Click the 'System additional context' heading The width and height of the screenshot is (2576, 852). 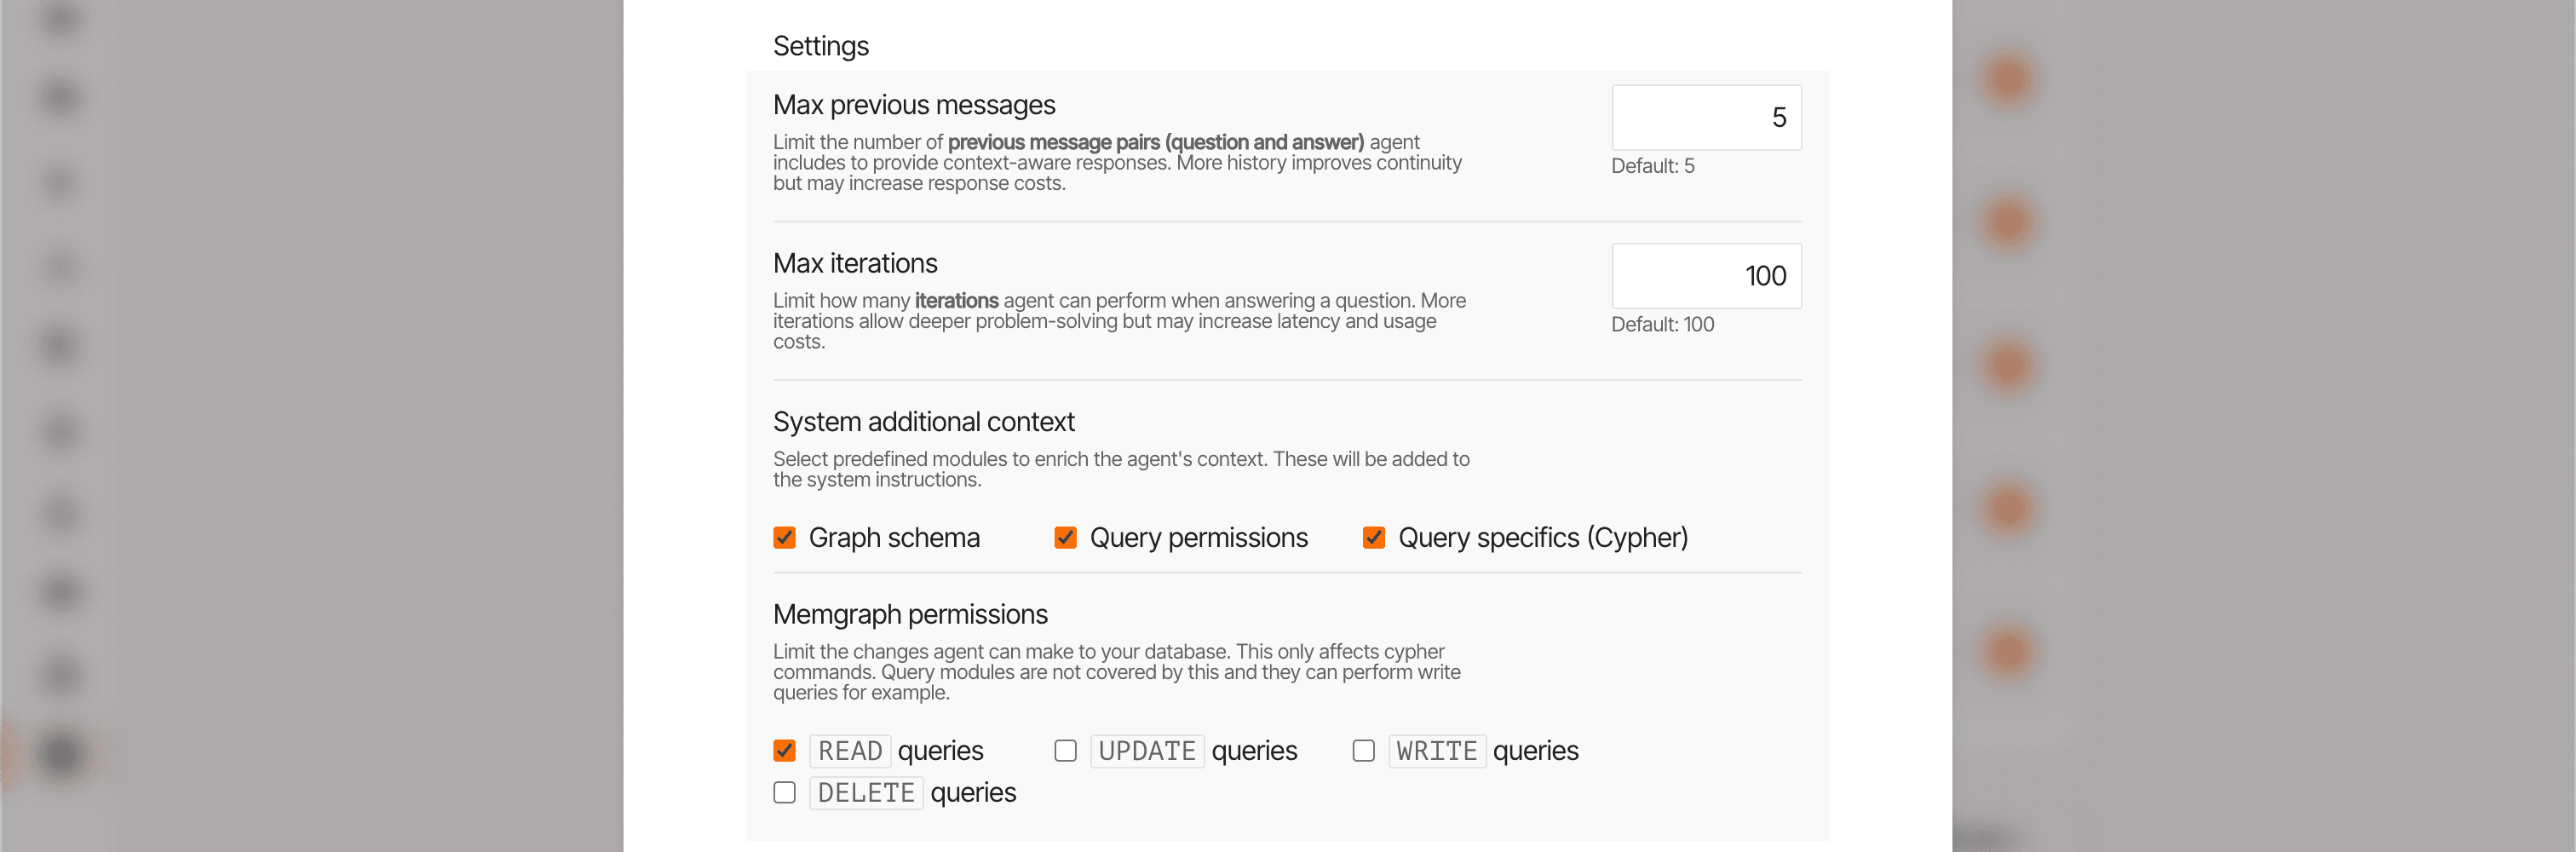point(923,422)
